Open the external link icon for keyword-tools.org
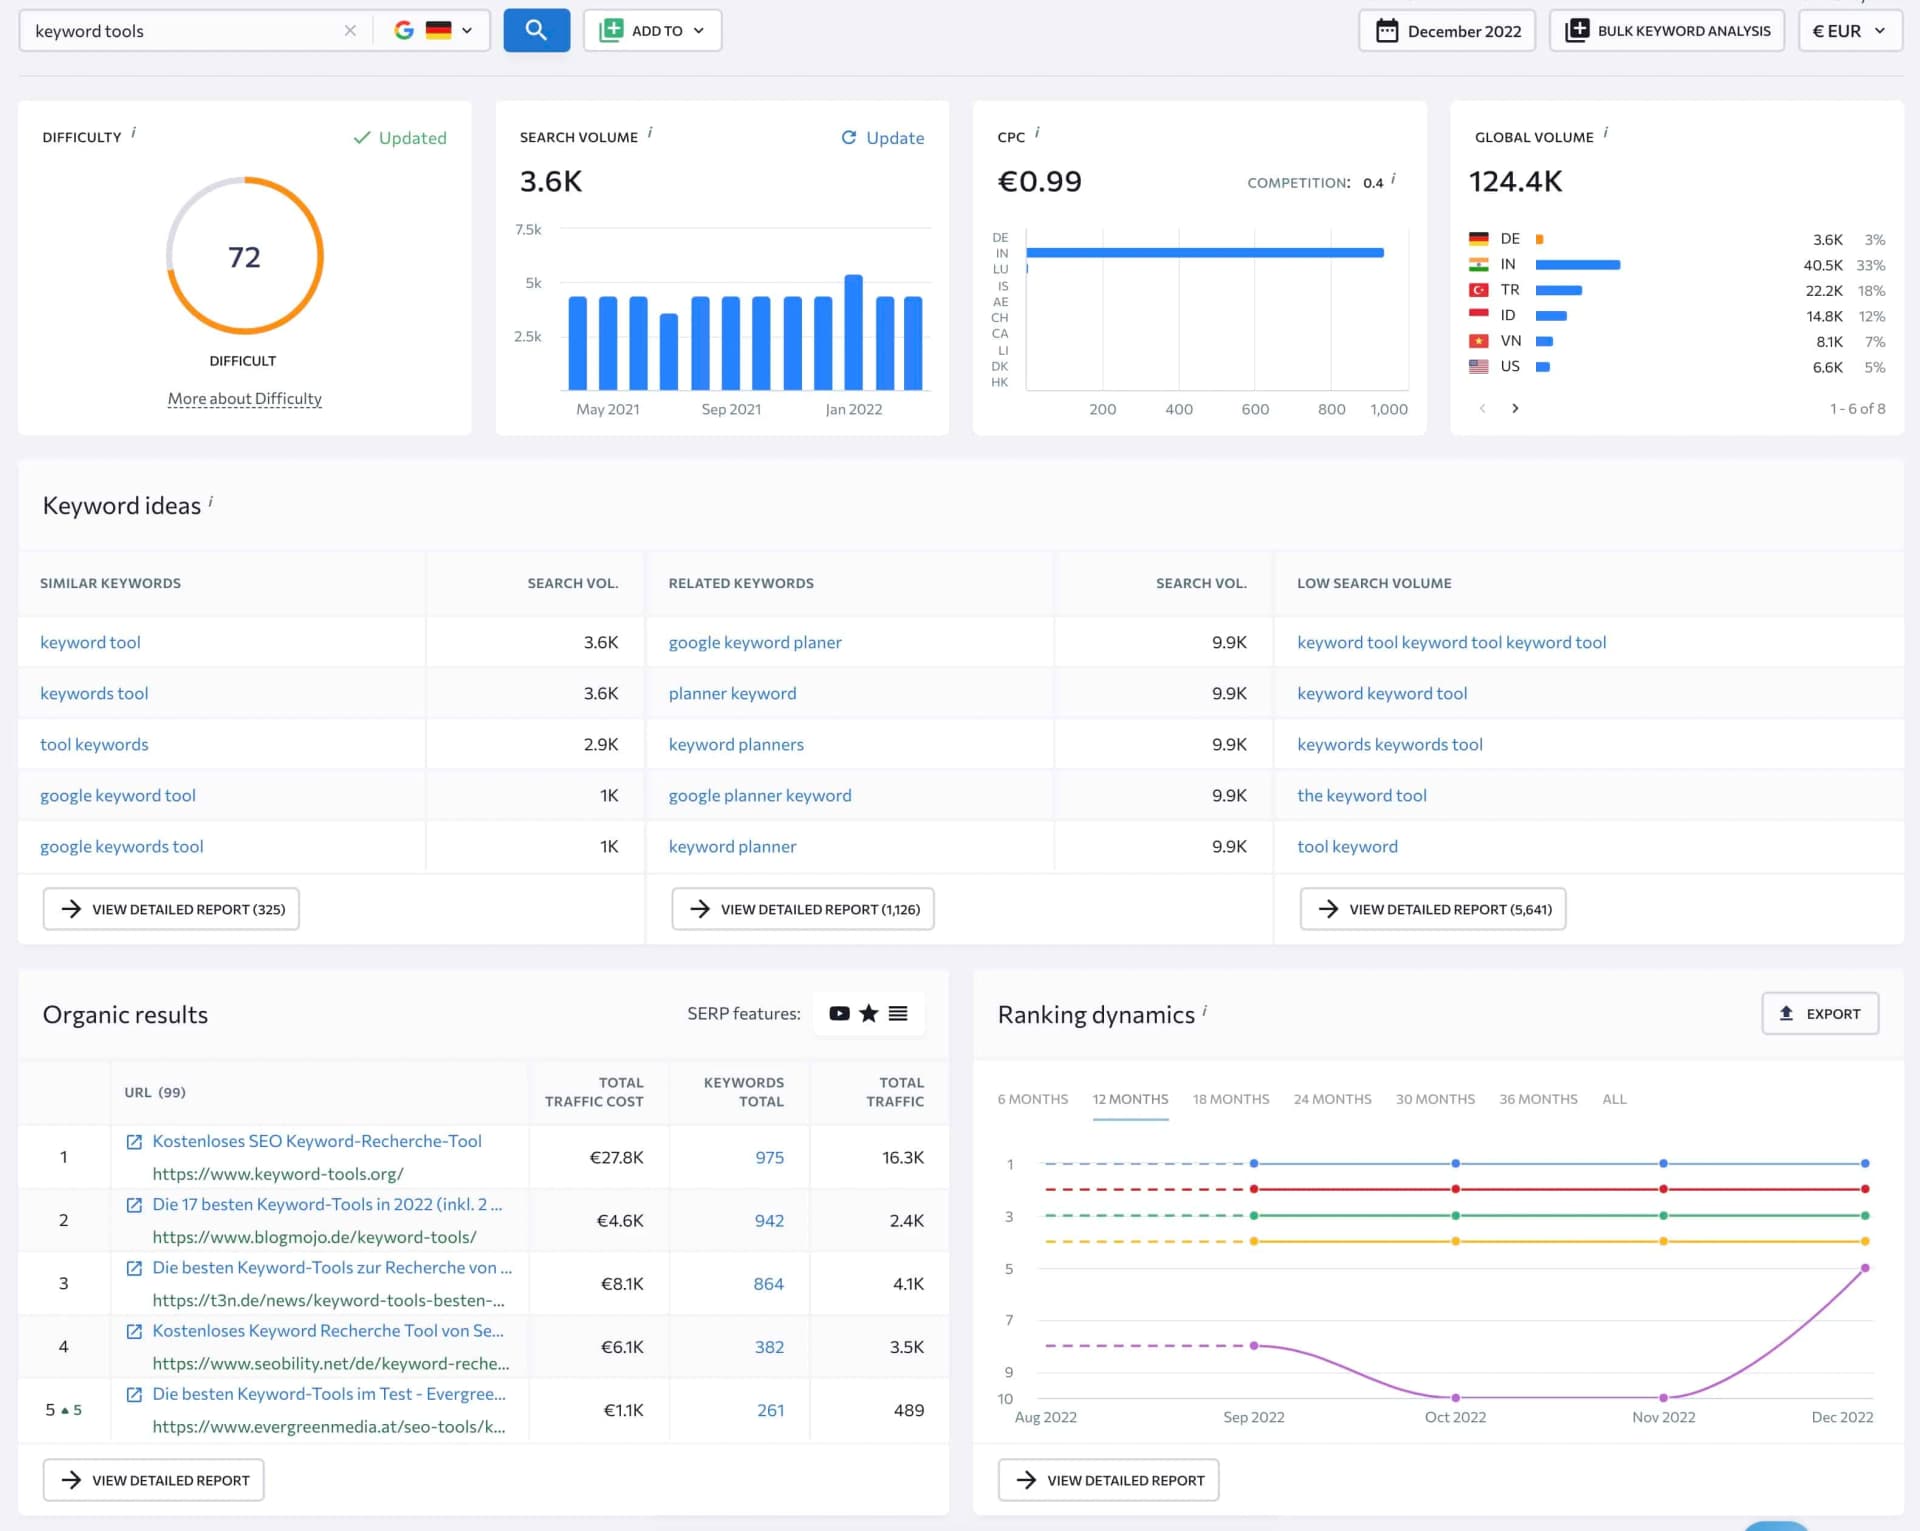1920x1531 pixels. pos(134,1141)
